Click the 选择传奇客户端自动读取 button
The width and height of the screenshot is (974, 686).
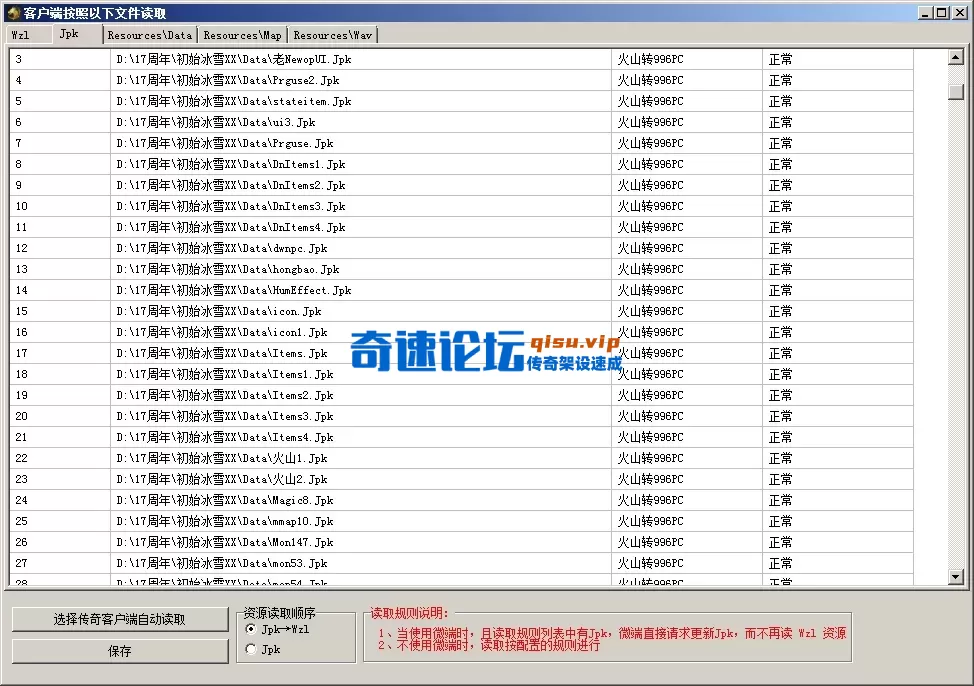pyautogui.click(x=119, y=618)
